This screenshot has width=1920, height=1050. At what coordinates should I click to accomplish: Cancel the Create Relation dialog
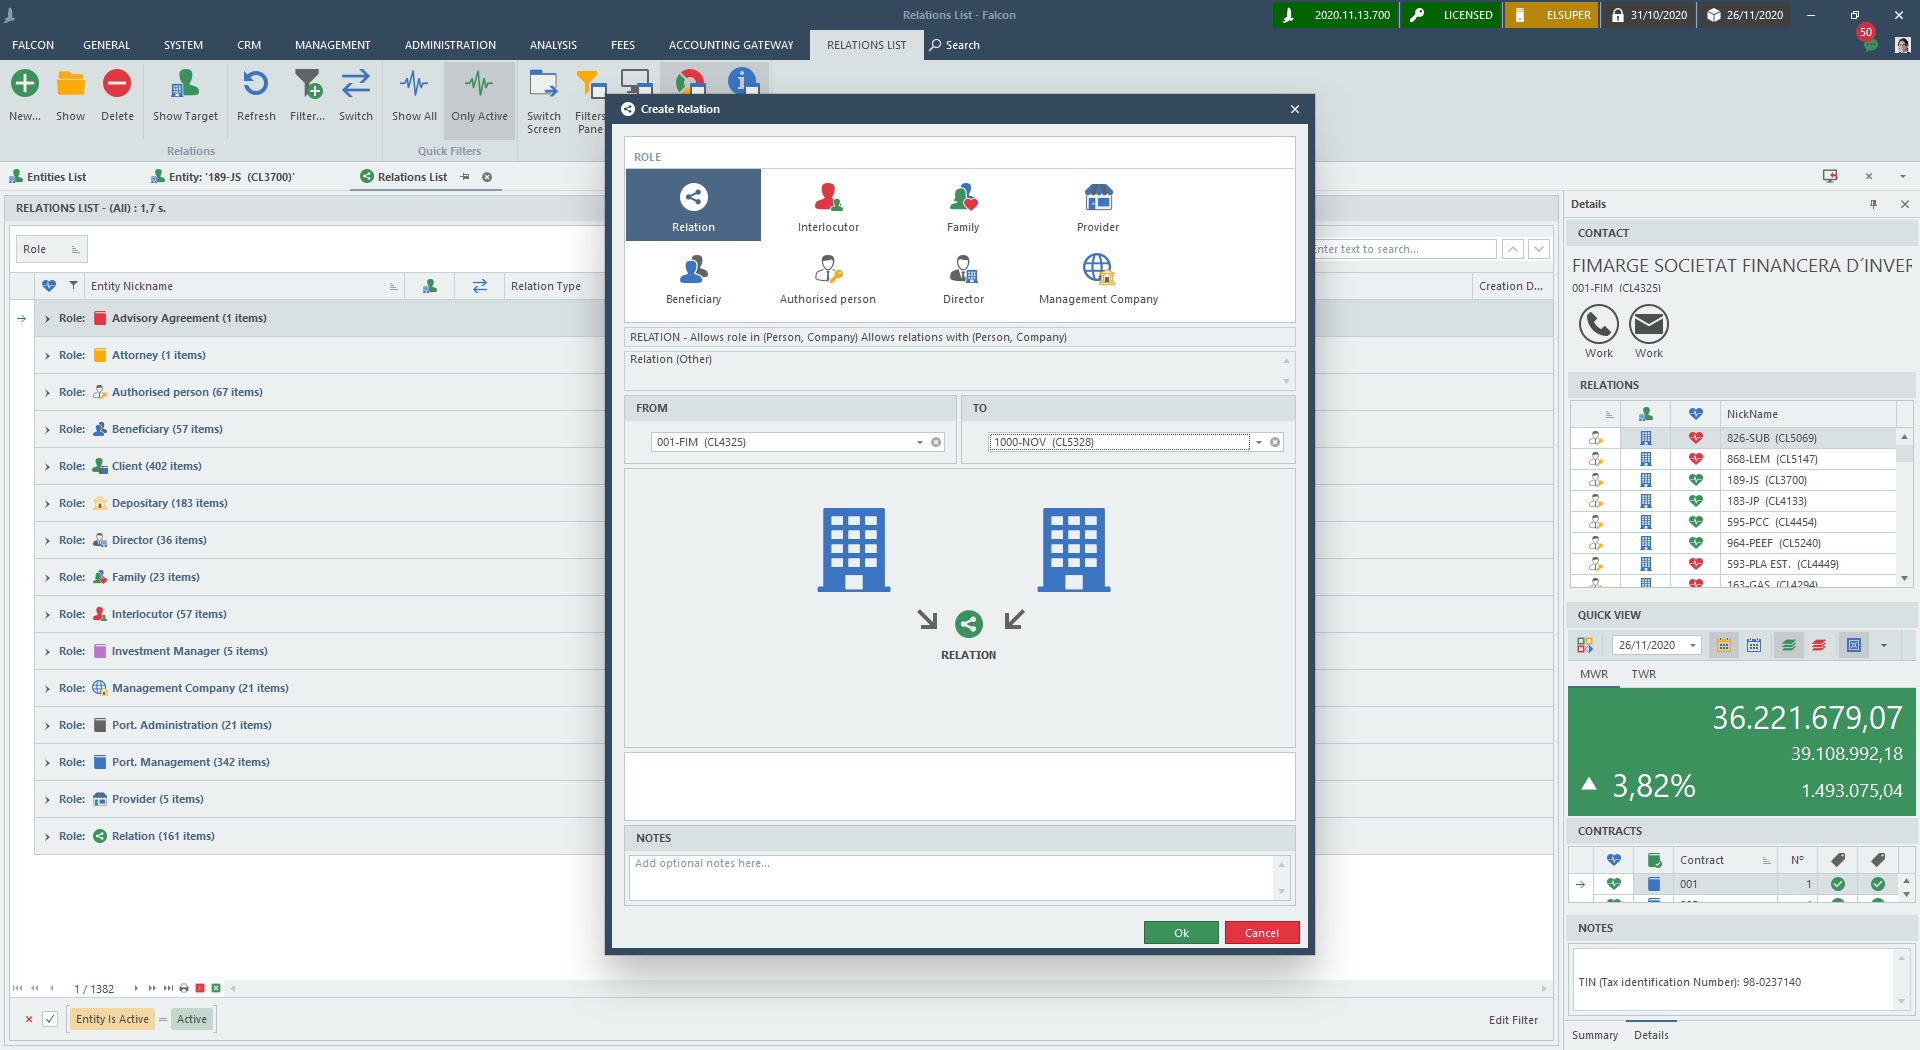[x=1261, y=933]
